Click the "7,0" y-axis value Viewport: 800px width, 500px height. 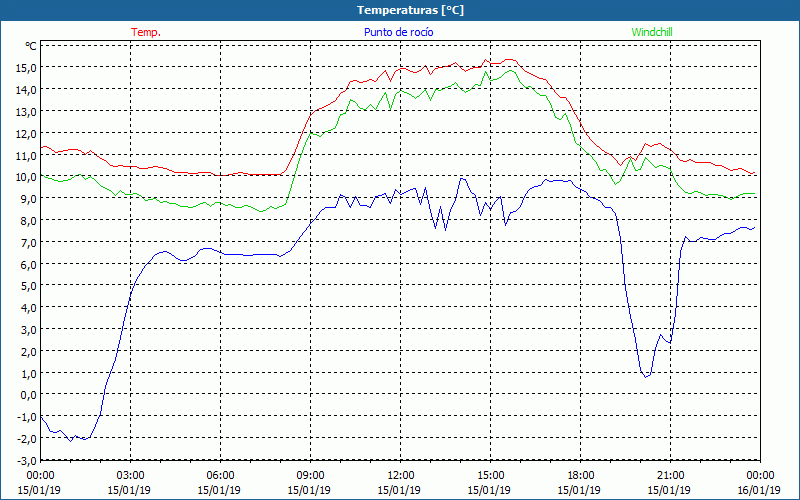point(29,243)
